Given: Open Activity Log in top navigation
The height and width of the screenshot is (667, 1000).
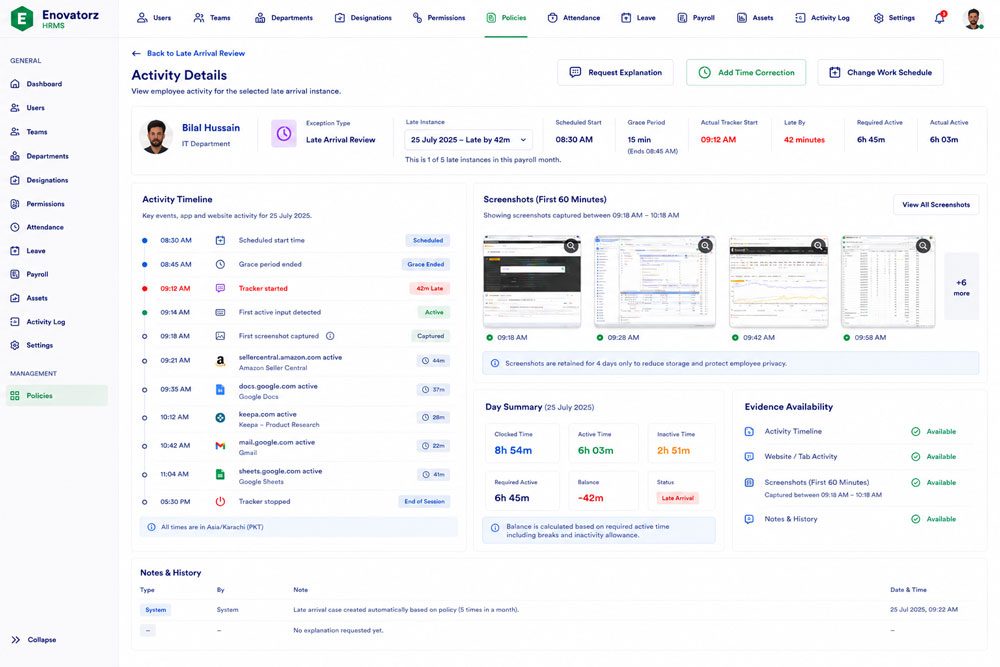Looking at the screenshot, I should [822, 18].
